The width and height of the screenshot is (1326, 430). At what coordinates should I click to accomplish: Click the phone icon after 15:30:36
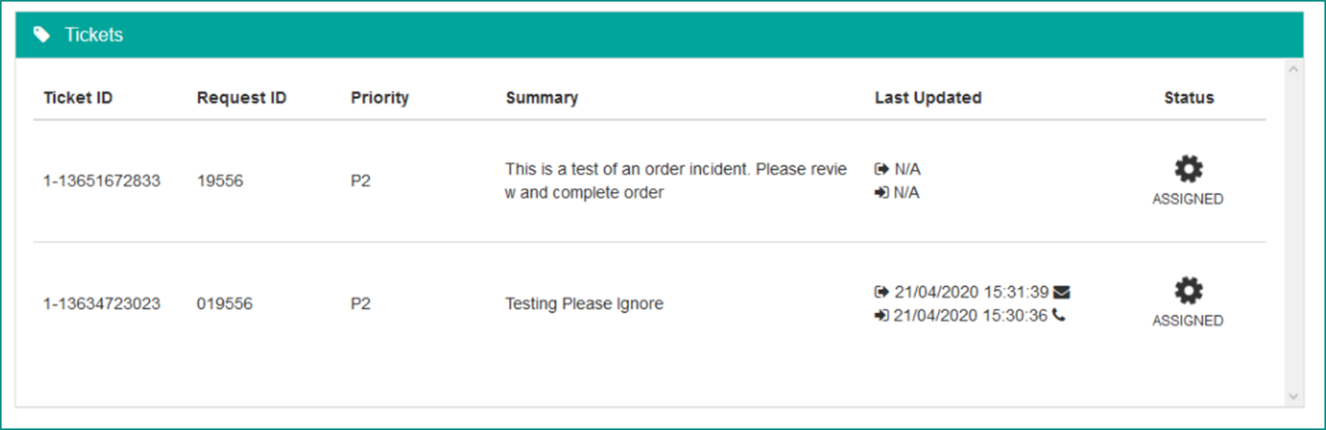click(x=1059, y=315)
